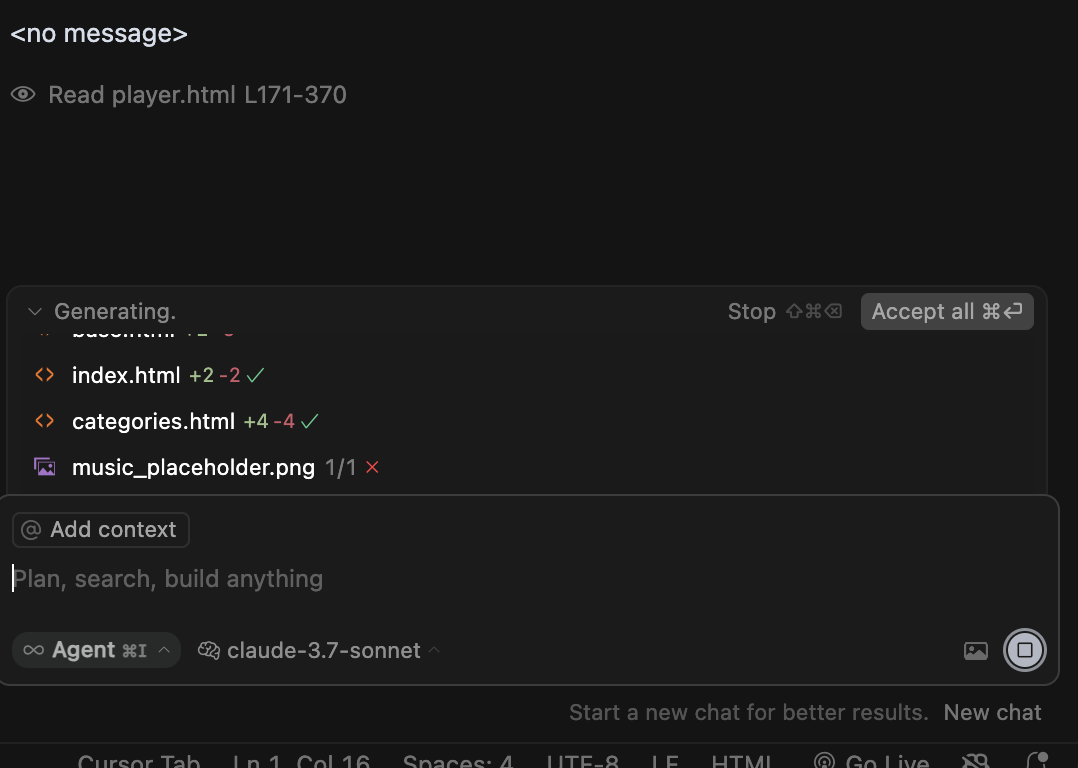The width and height of the screenshot is (1078, 768).
Task: Click the Accept all button
Action: pos(947,311)
